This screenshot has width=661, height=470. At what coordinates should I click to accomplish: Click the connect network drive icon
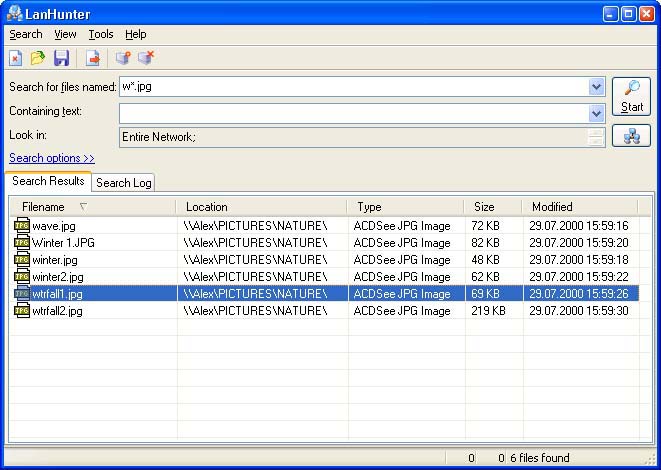(123, 58)
